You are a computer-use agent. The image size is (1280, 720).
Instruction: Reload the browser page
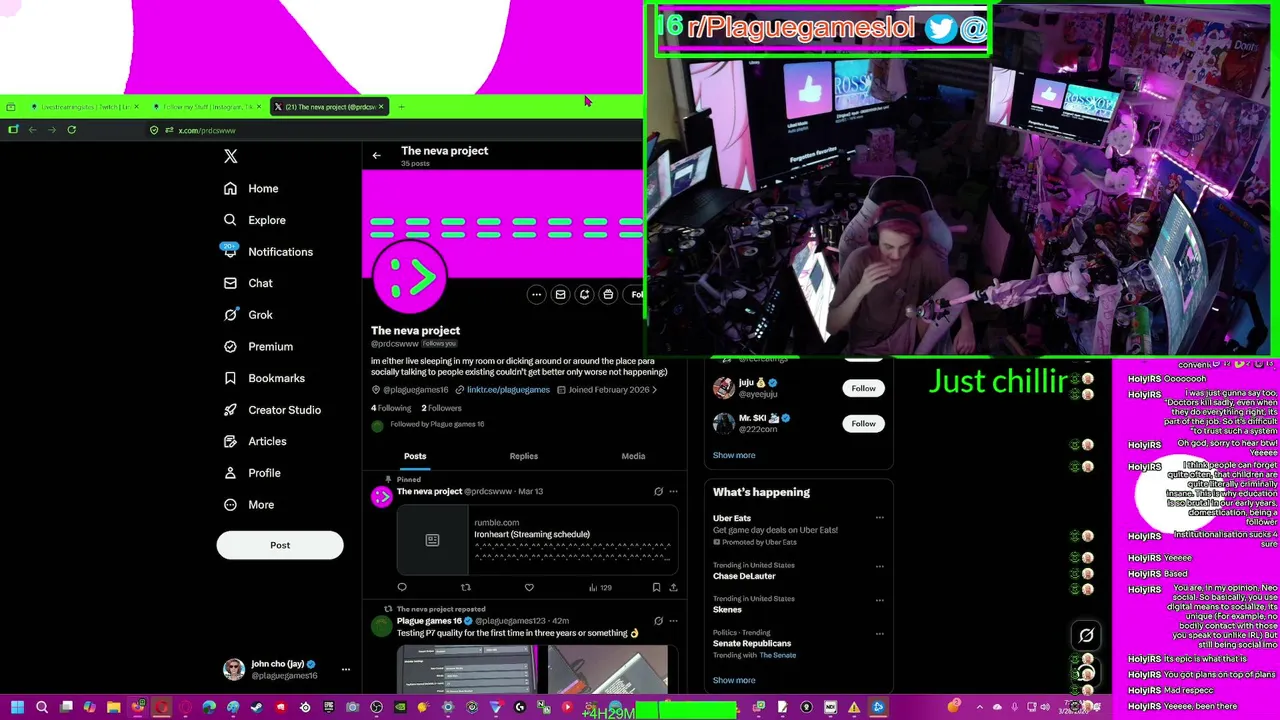click(71, 130)
